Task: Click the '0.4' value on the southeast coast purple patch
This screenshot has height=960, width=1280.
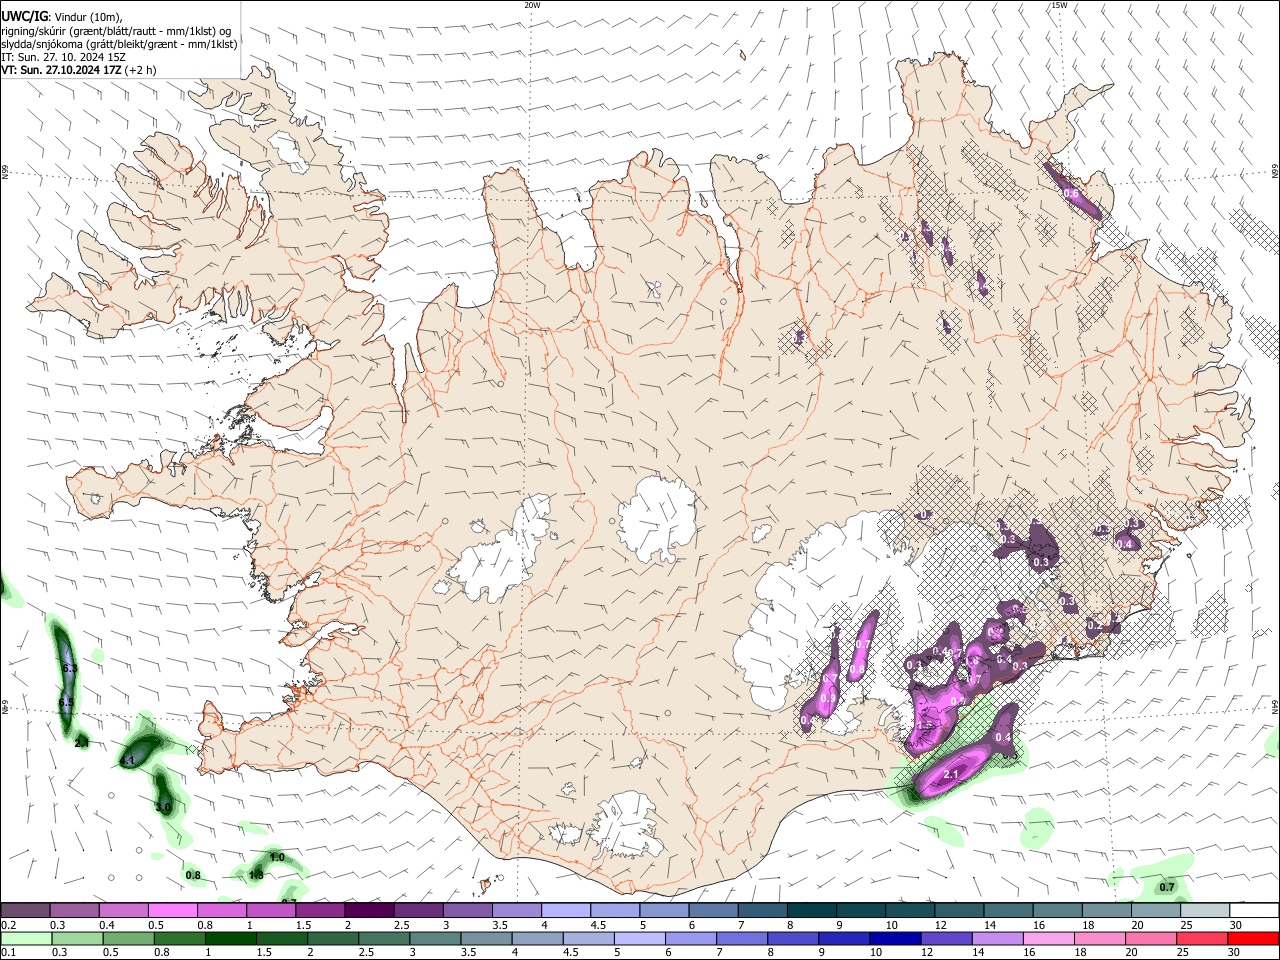Action: pos(1004,738)
